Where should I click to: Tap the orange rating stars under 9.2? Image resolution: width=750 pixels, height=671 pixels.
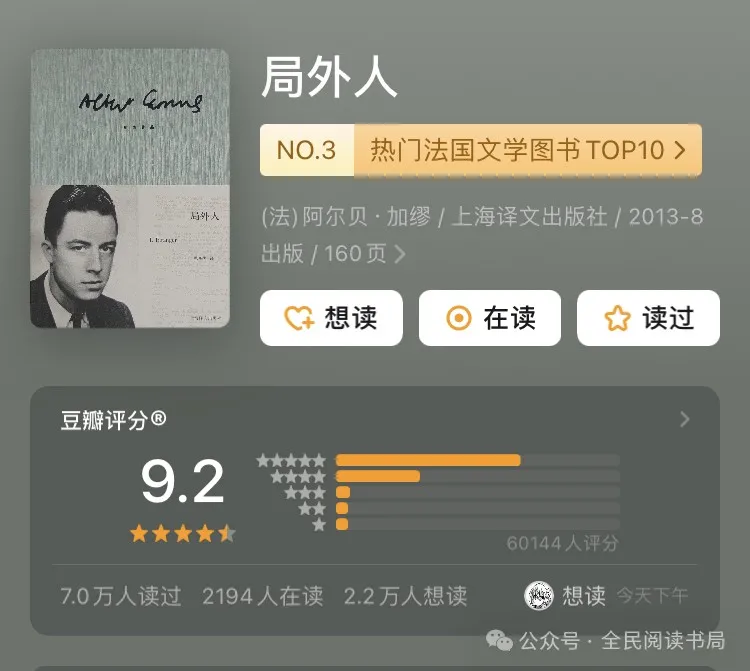(x=183, y=533)
